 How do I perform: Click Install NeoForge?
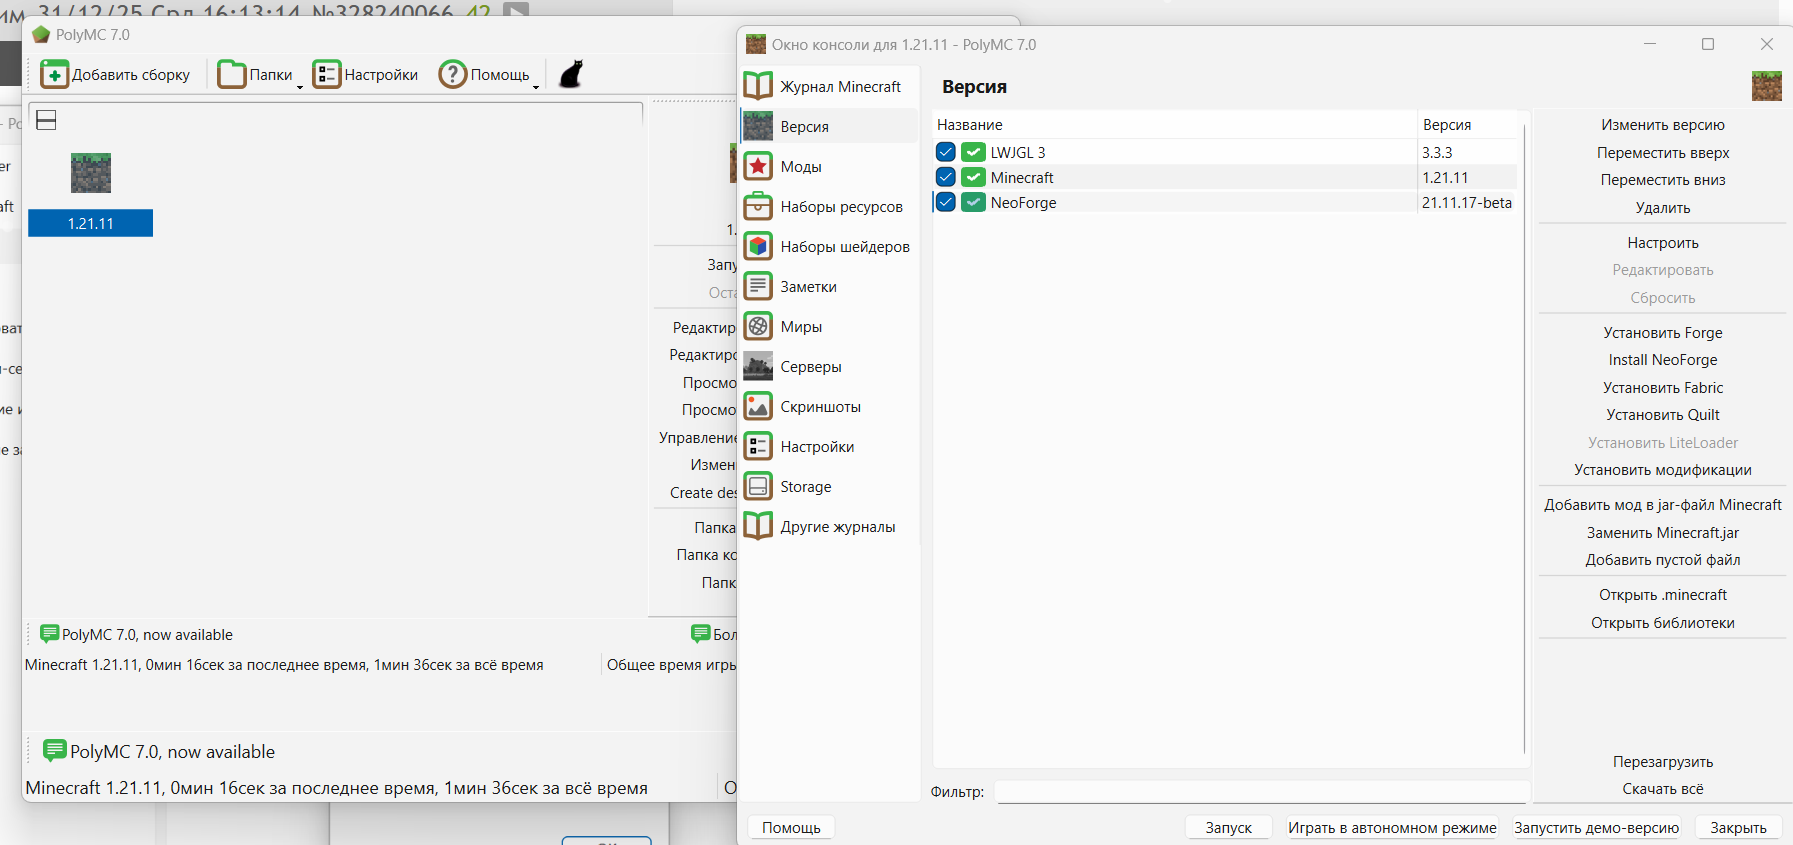1662,360
